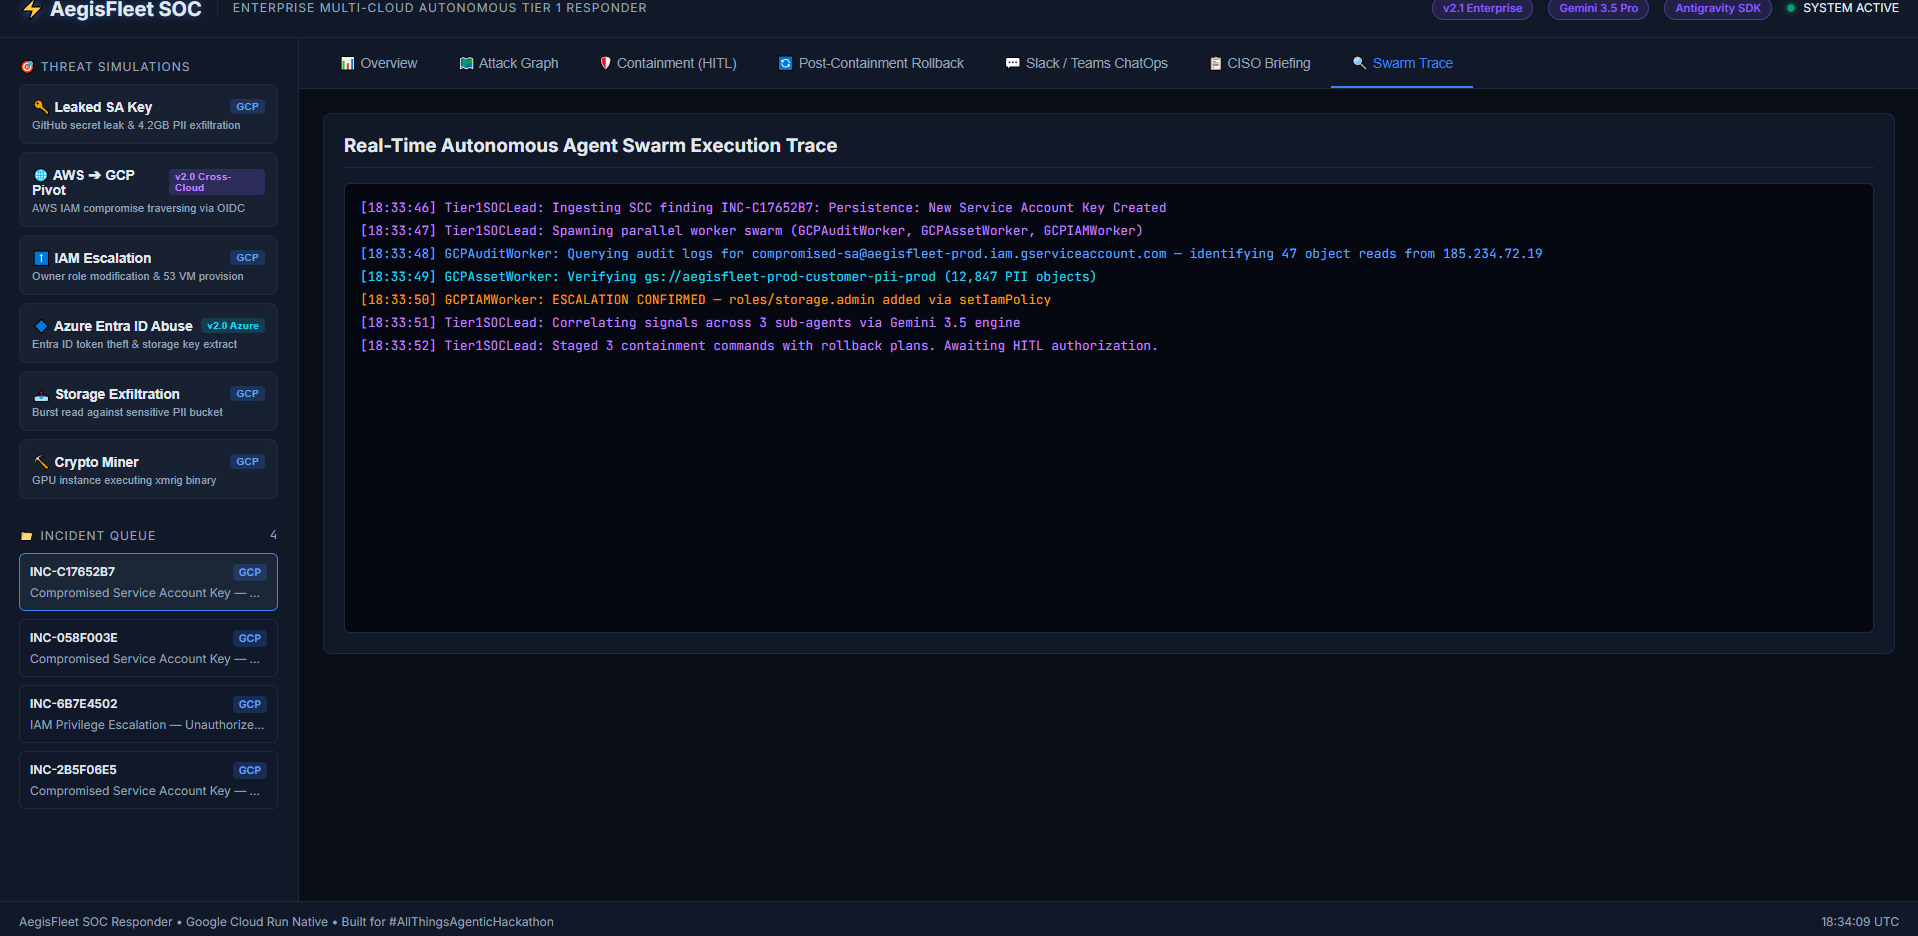Screen dimensions: 1918x936
Task: Run the AWS → GCP Pivot simulation
Action: click(148, 190)
